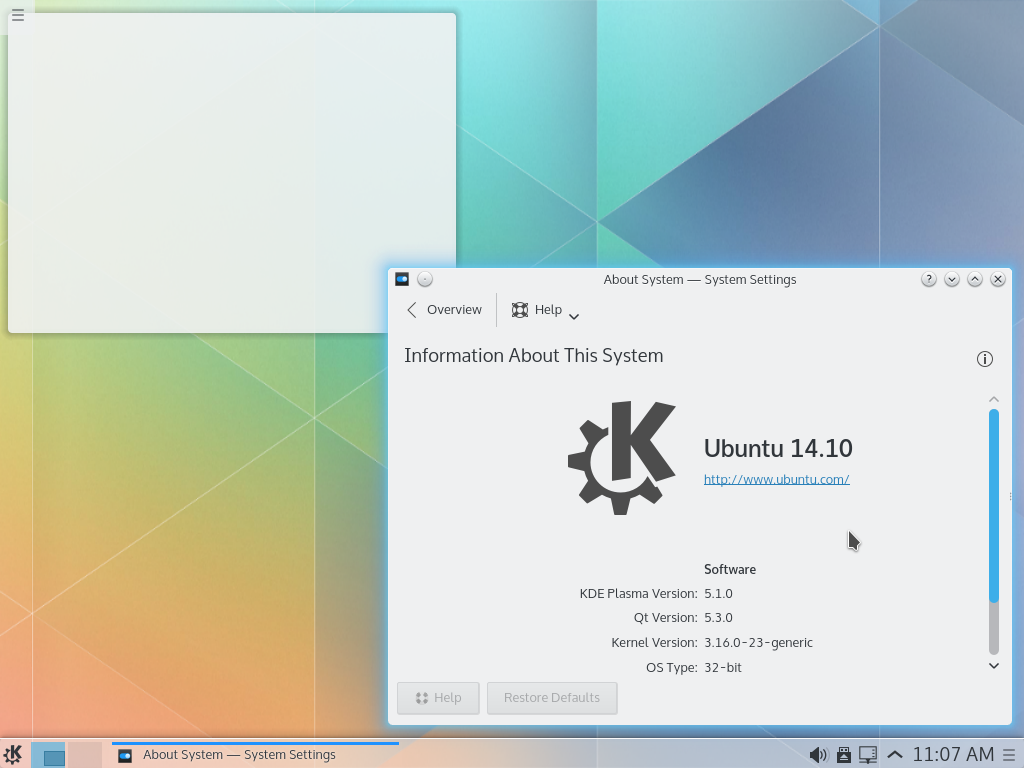
Task: Click the System Settings window menu icon
Action: pyautogui.click(x=402, y=279)
